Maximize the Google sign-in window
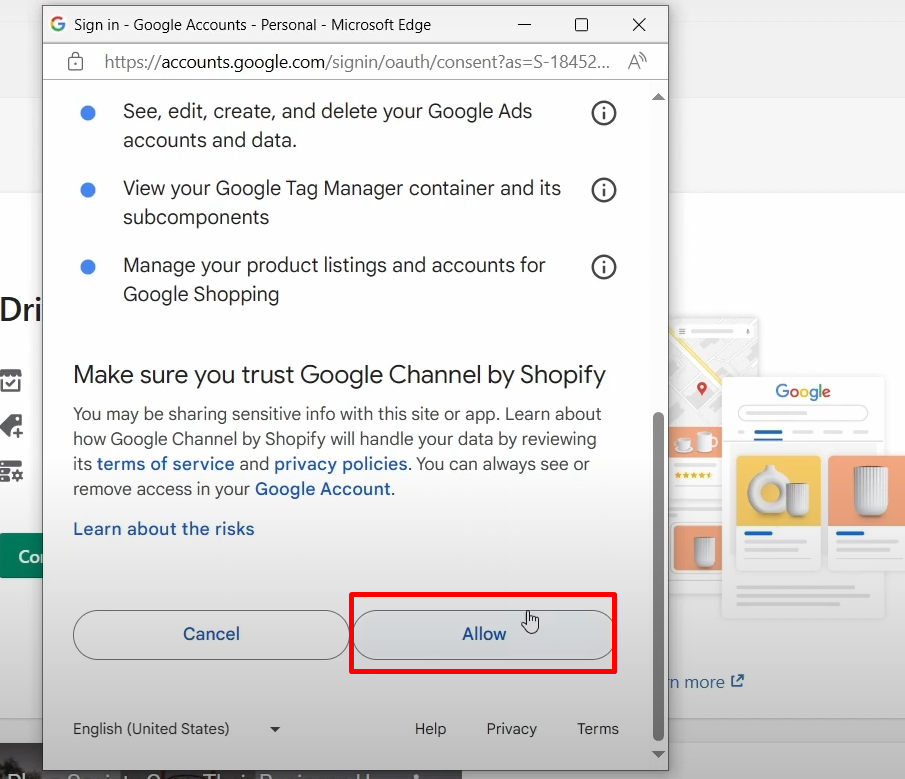Screen dimensions: 905x779 click(581, 24)
